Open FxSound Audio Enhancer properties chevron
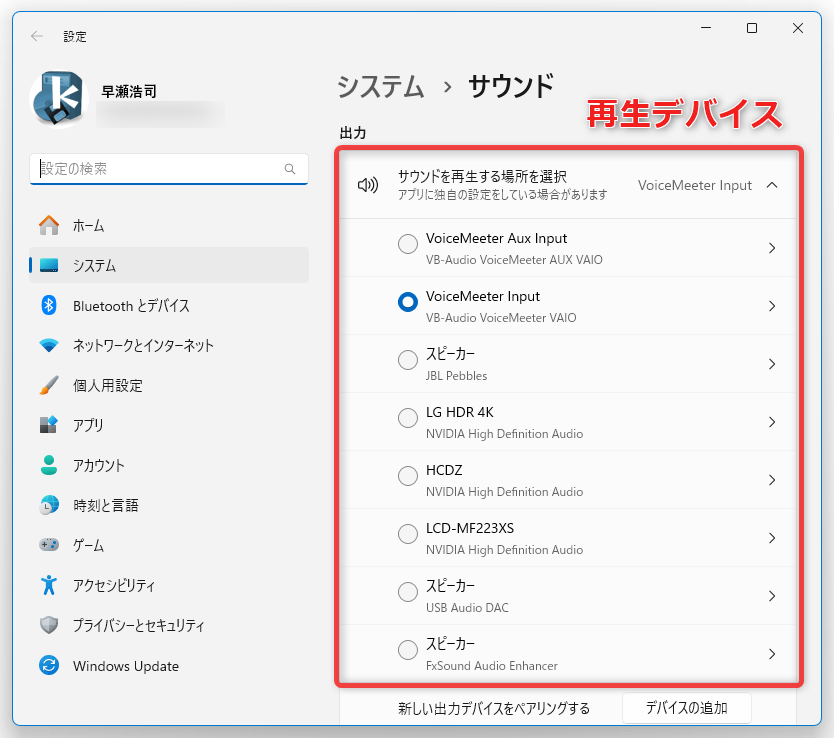This screenshot has height=738, width=834. (x=772, y=654)
